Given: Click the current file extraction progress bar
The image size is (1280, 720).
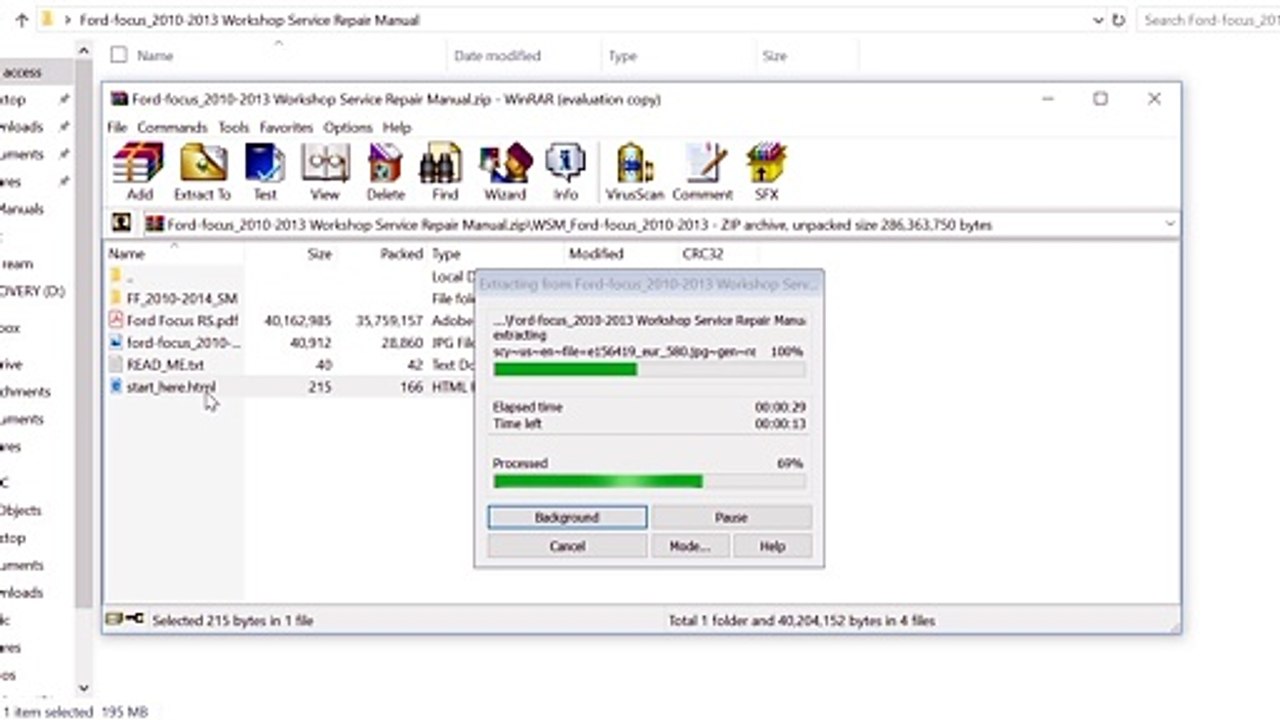Looking at the screenshot, I should tap(649, 370).
